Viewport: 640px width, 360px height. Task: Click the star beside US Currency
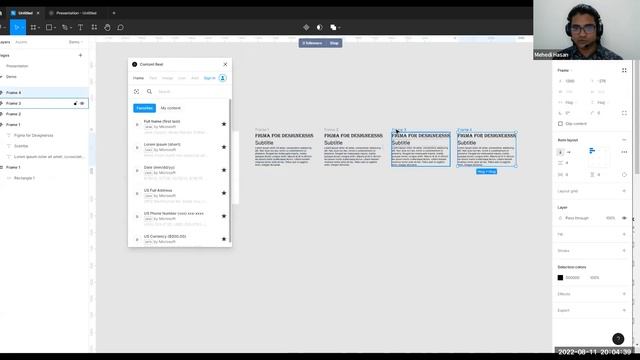pos(224,239)
